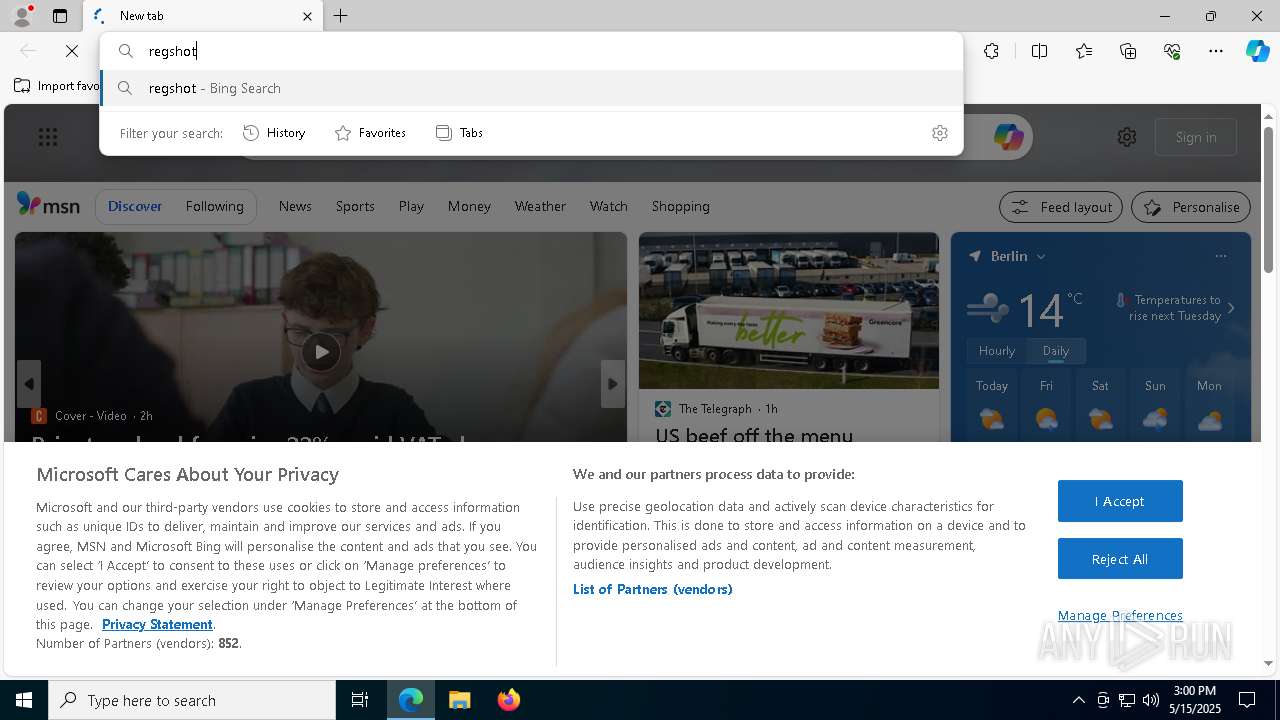Screen dimensions: 1280x720
Task: Open a new tab with plus icon
Action: coord(341,16)
